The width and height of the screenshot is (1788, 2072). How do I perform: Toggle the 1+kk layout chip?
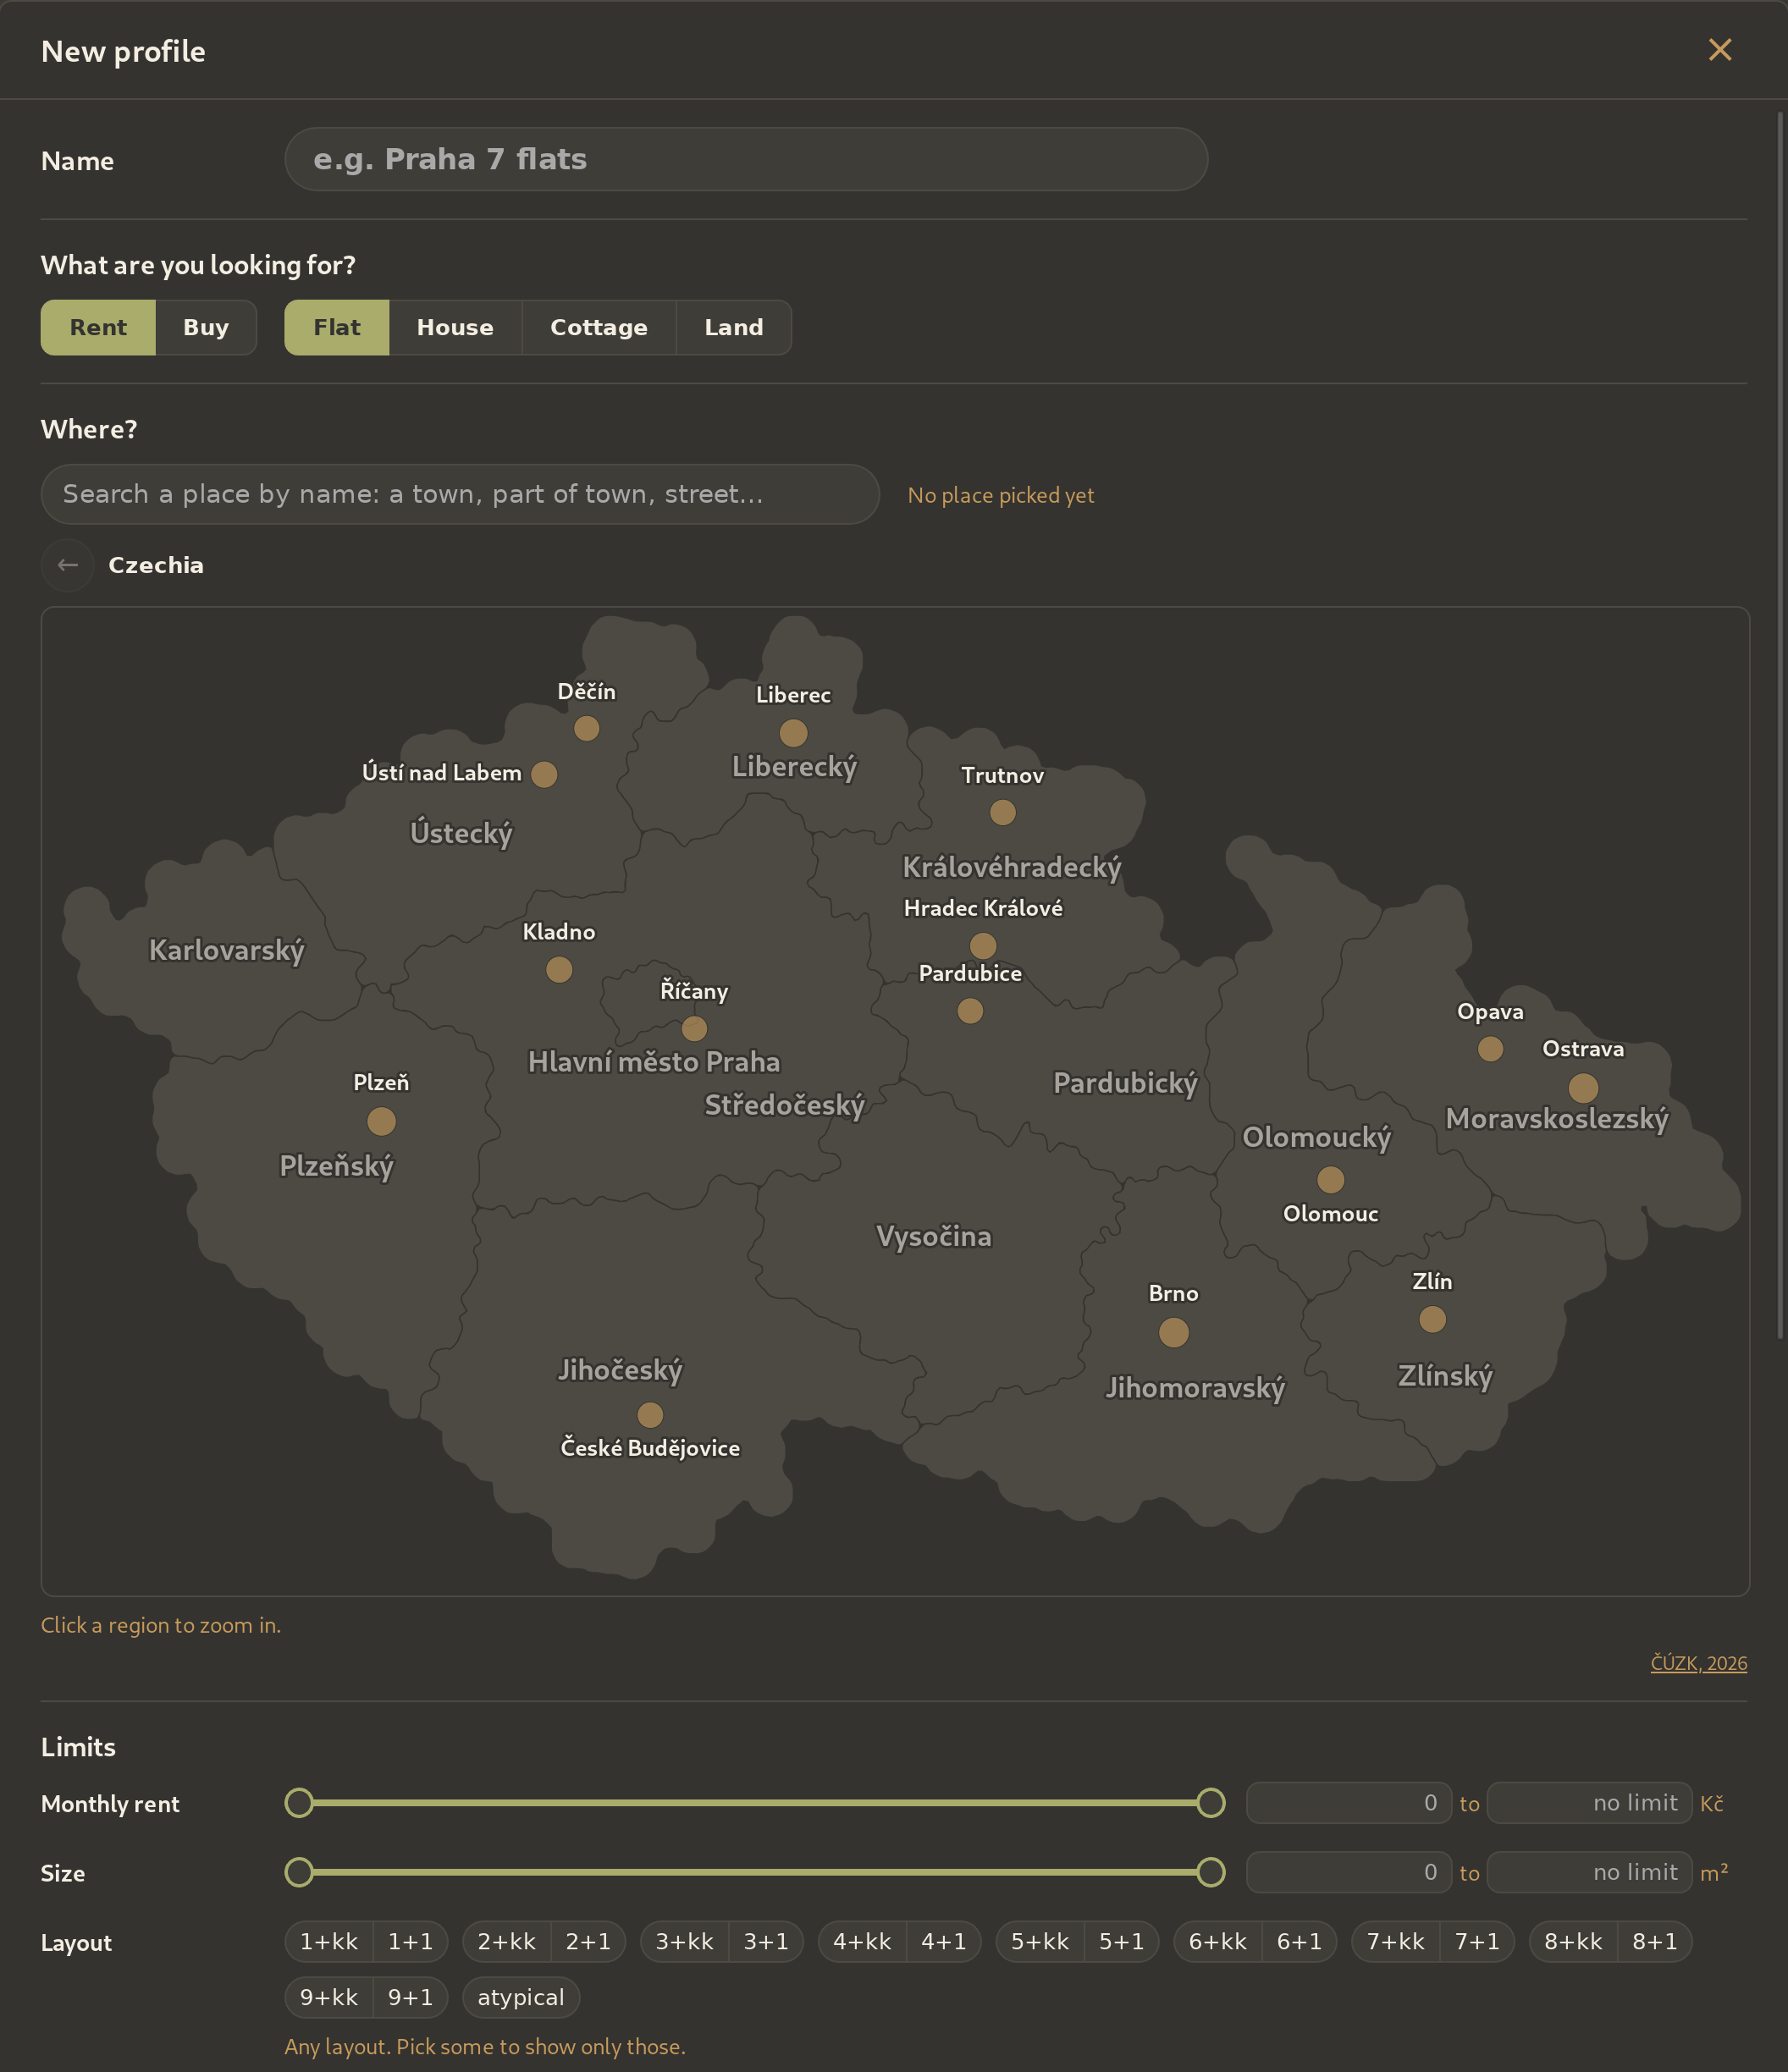coord(329,1941)
